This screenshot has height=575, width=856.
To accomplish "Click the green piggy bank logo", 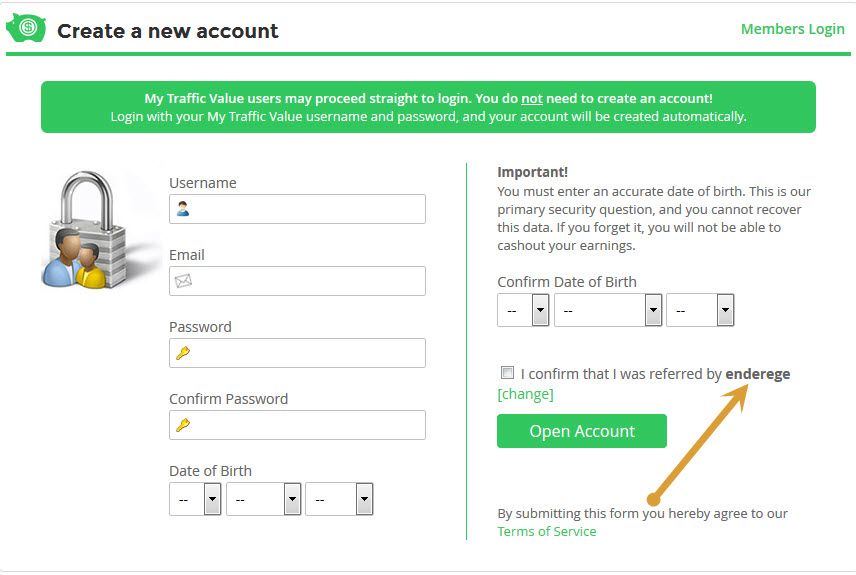I will [26, 28].
